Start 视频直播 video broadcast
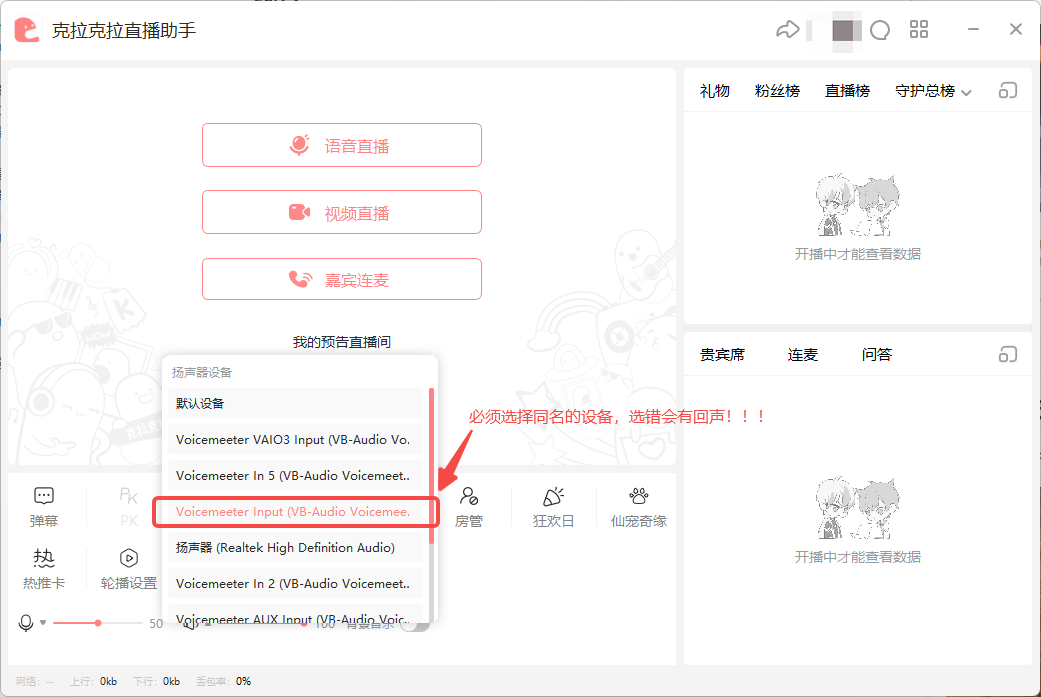The width and height of the screenshot is (1041, 697). [342, 212]
